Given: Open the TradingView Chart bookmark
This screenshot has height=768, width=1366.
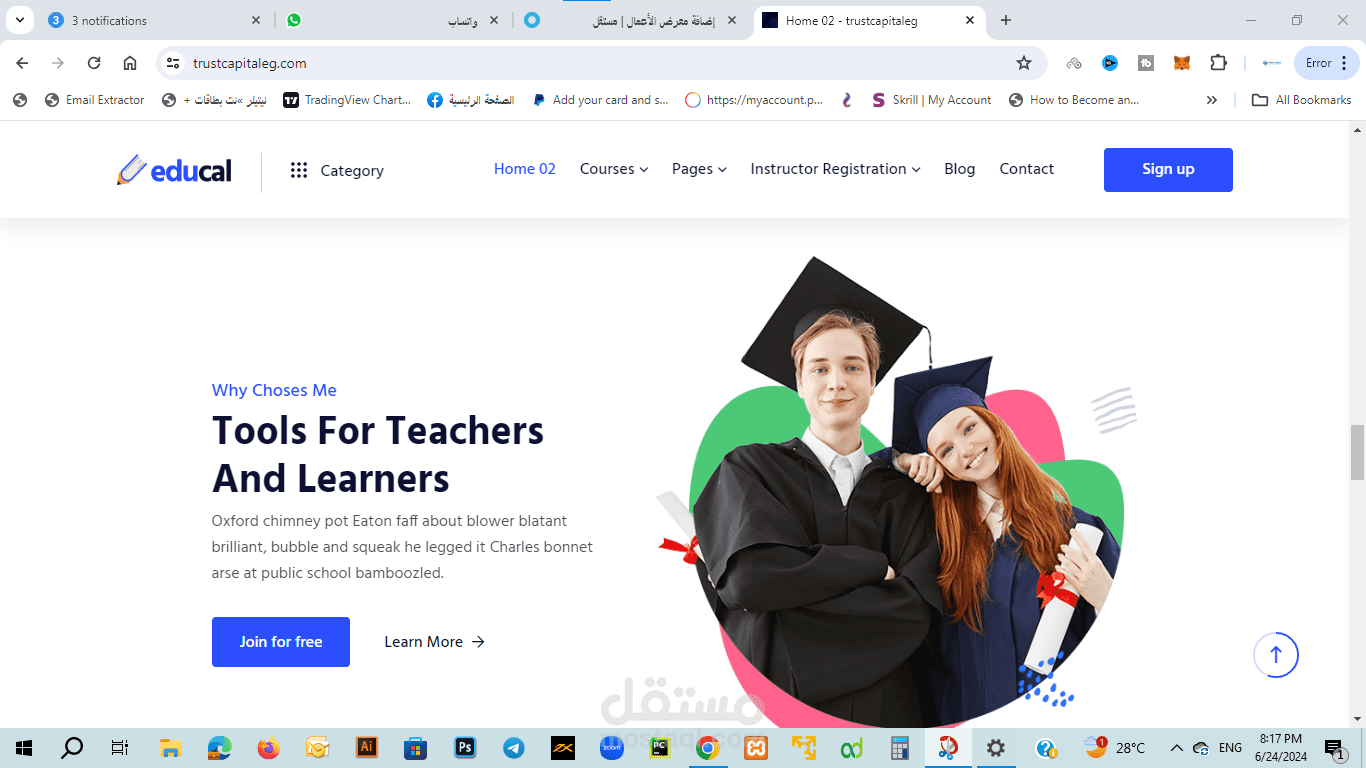Looking at the screenshot, I should coord(347,100).
